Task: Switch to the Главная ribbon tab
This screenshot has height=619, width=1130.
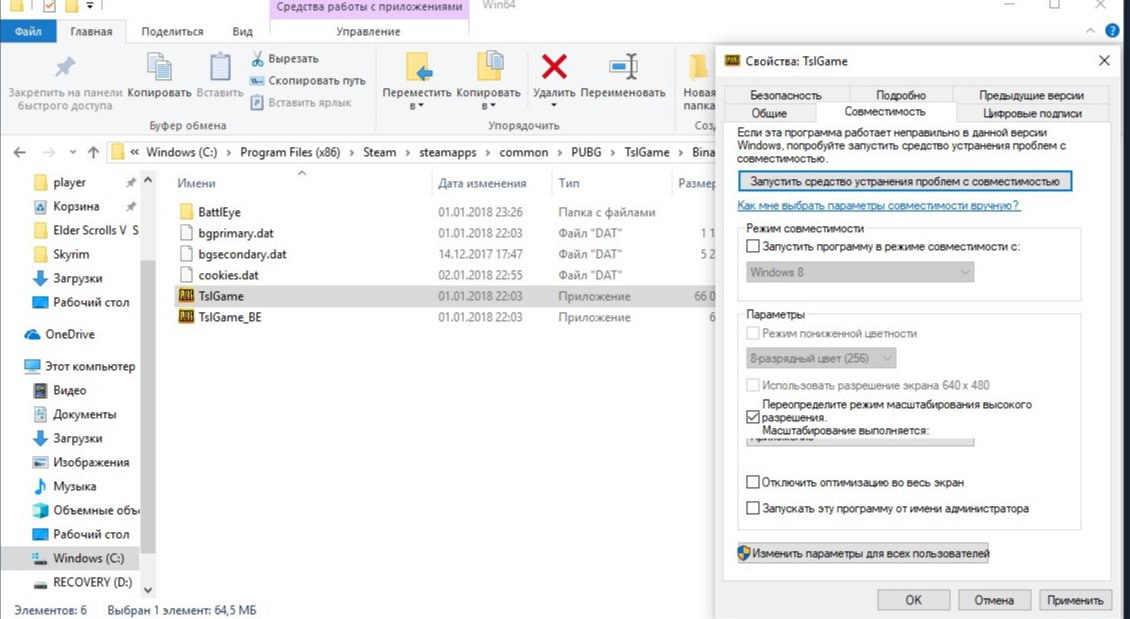Action: pyautogui.click(x=91, y=31)
